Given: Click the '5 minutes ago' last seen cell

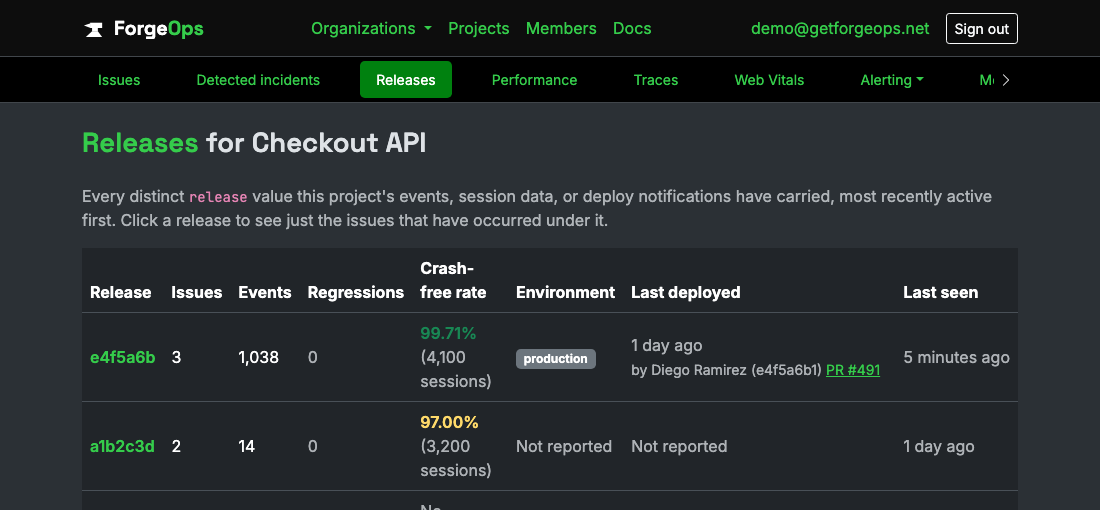Looking at the screenshot, I should click(956, 358).
